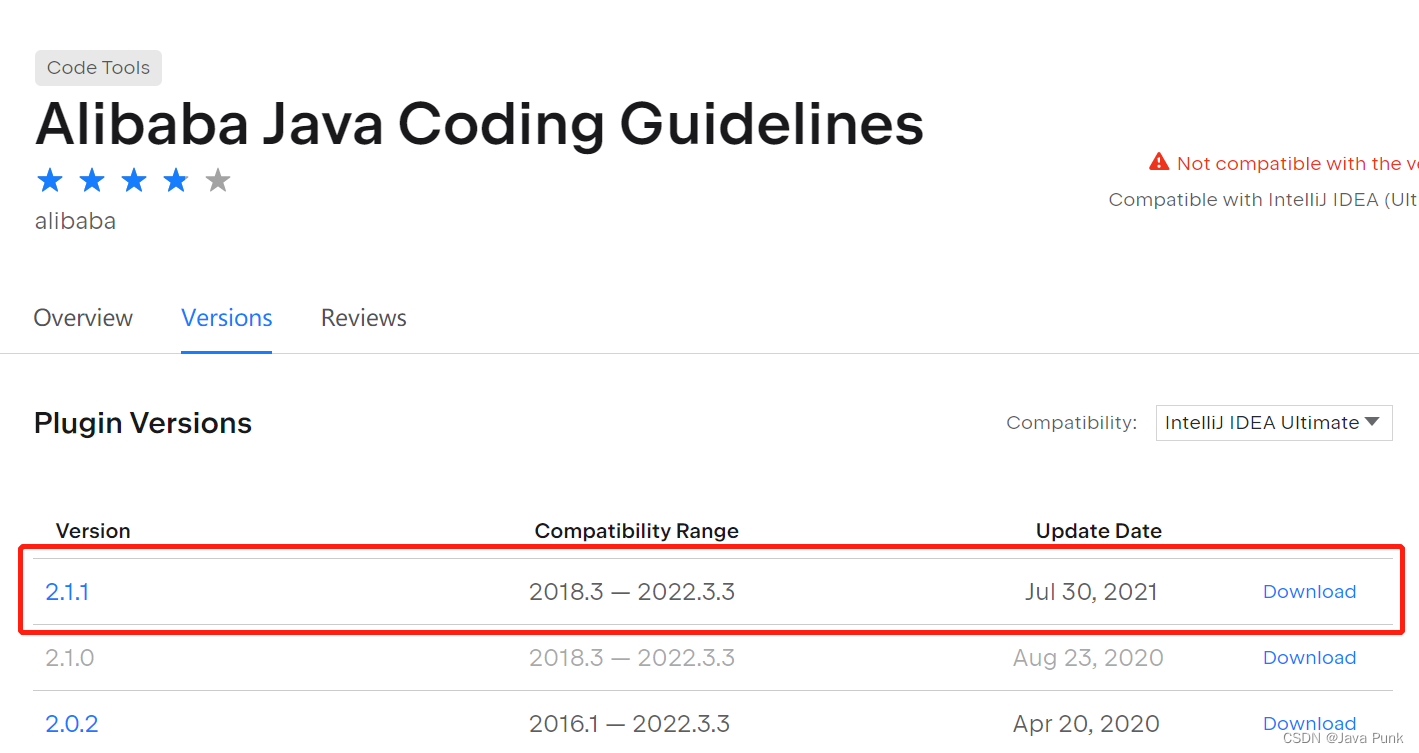Select the Versions tab
This screenshot has width=1419, height=753.
click(226, 317)
